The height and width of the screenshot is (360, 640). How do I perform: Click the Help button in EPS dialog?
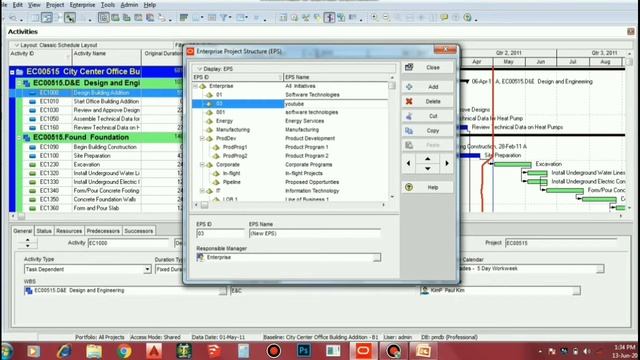click(427, 187)
